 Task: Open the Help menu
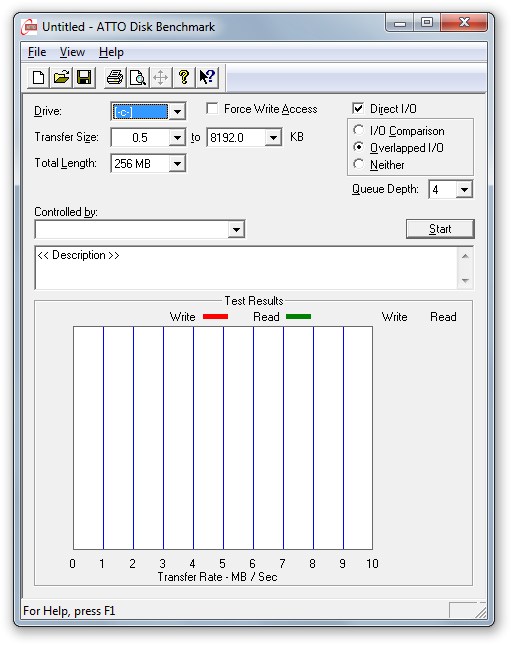(x=111, y=52)
